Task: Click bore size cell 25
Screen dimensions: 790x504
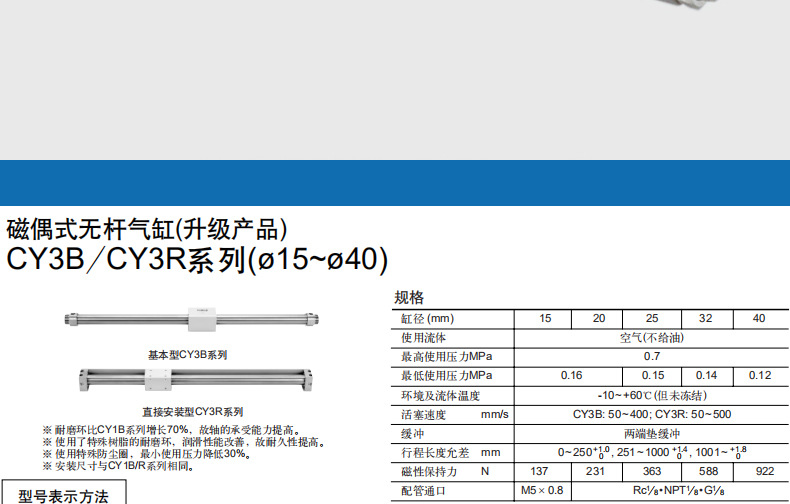Action: [652, 319]
